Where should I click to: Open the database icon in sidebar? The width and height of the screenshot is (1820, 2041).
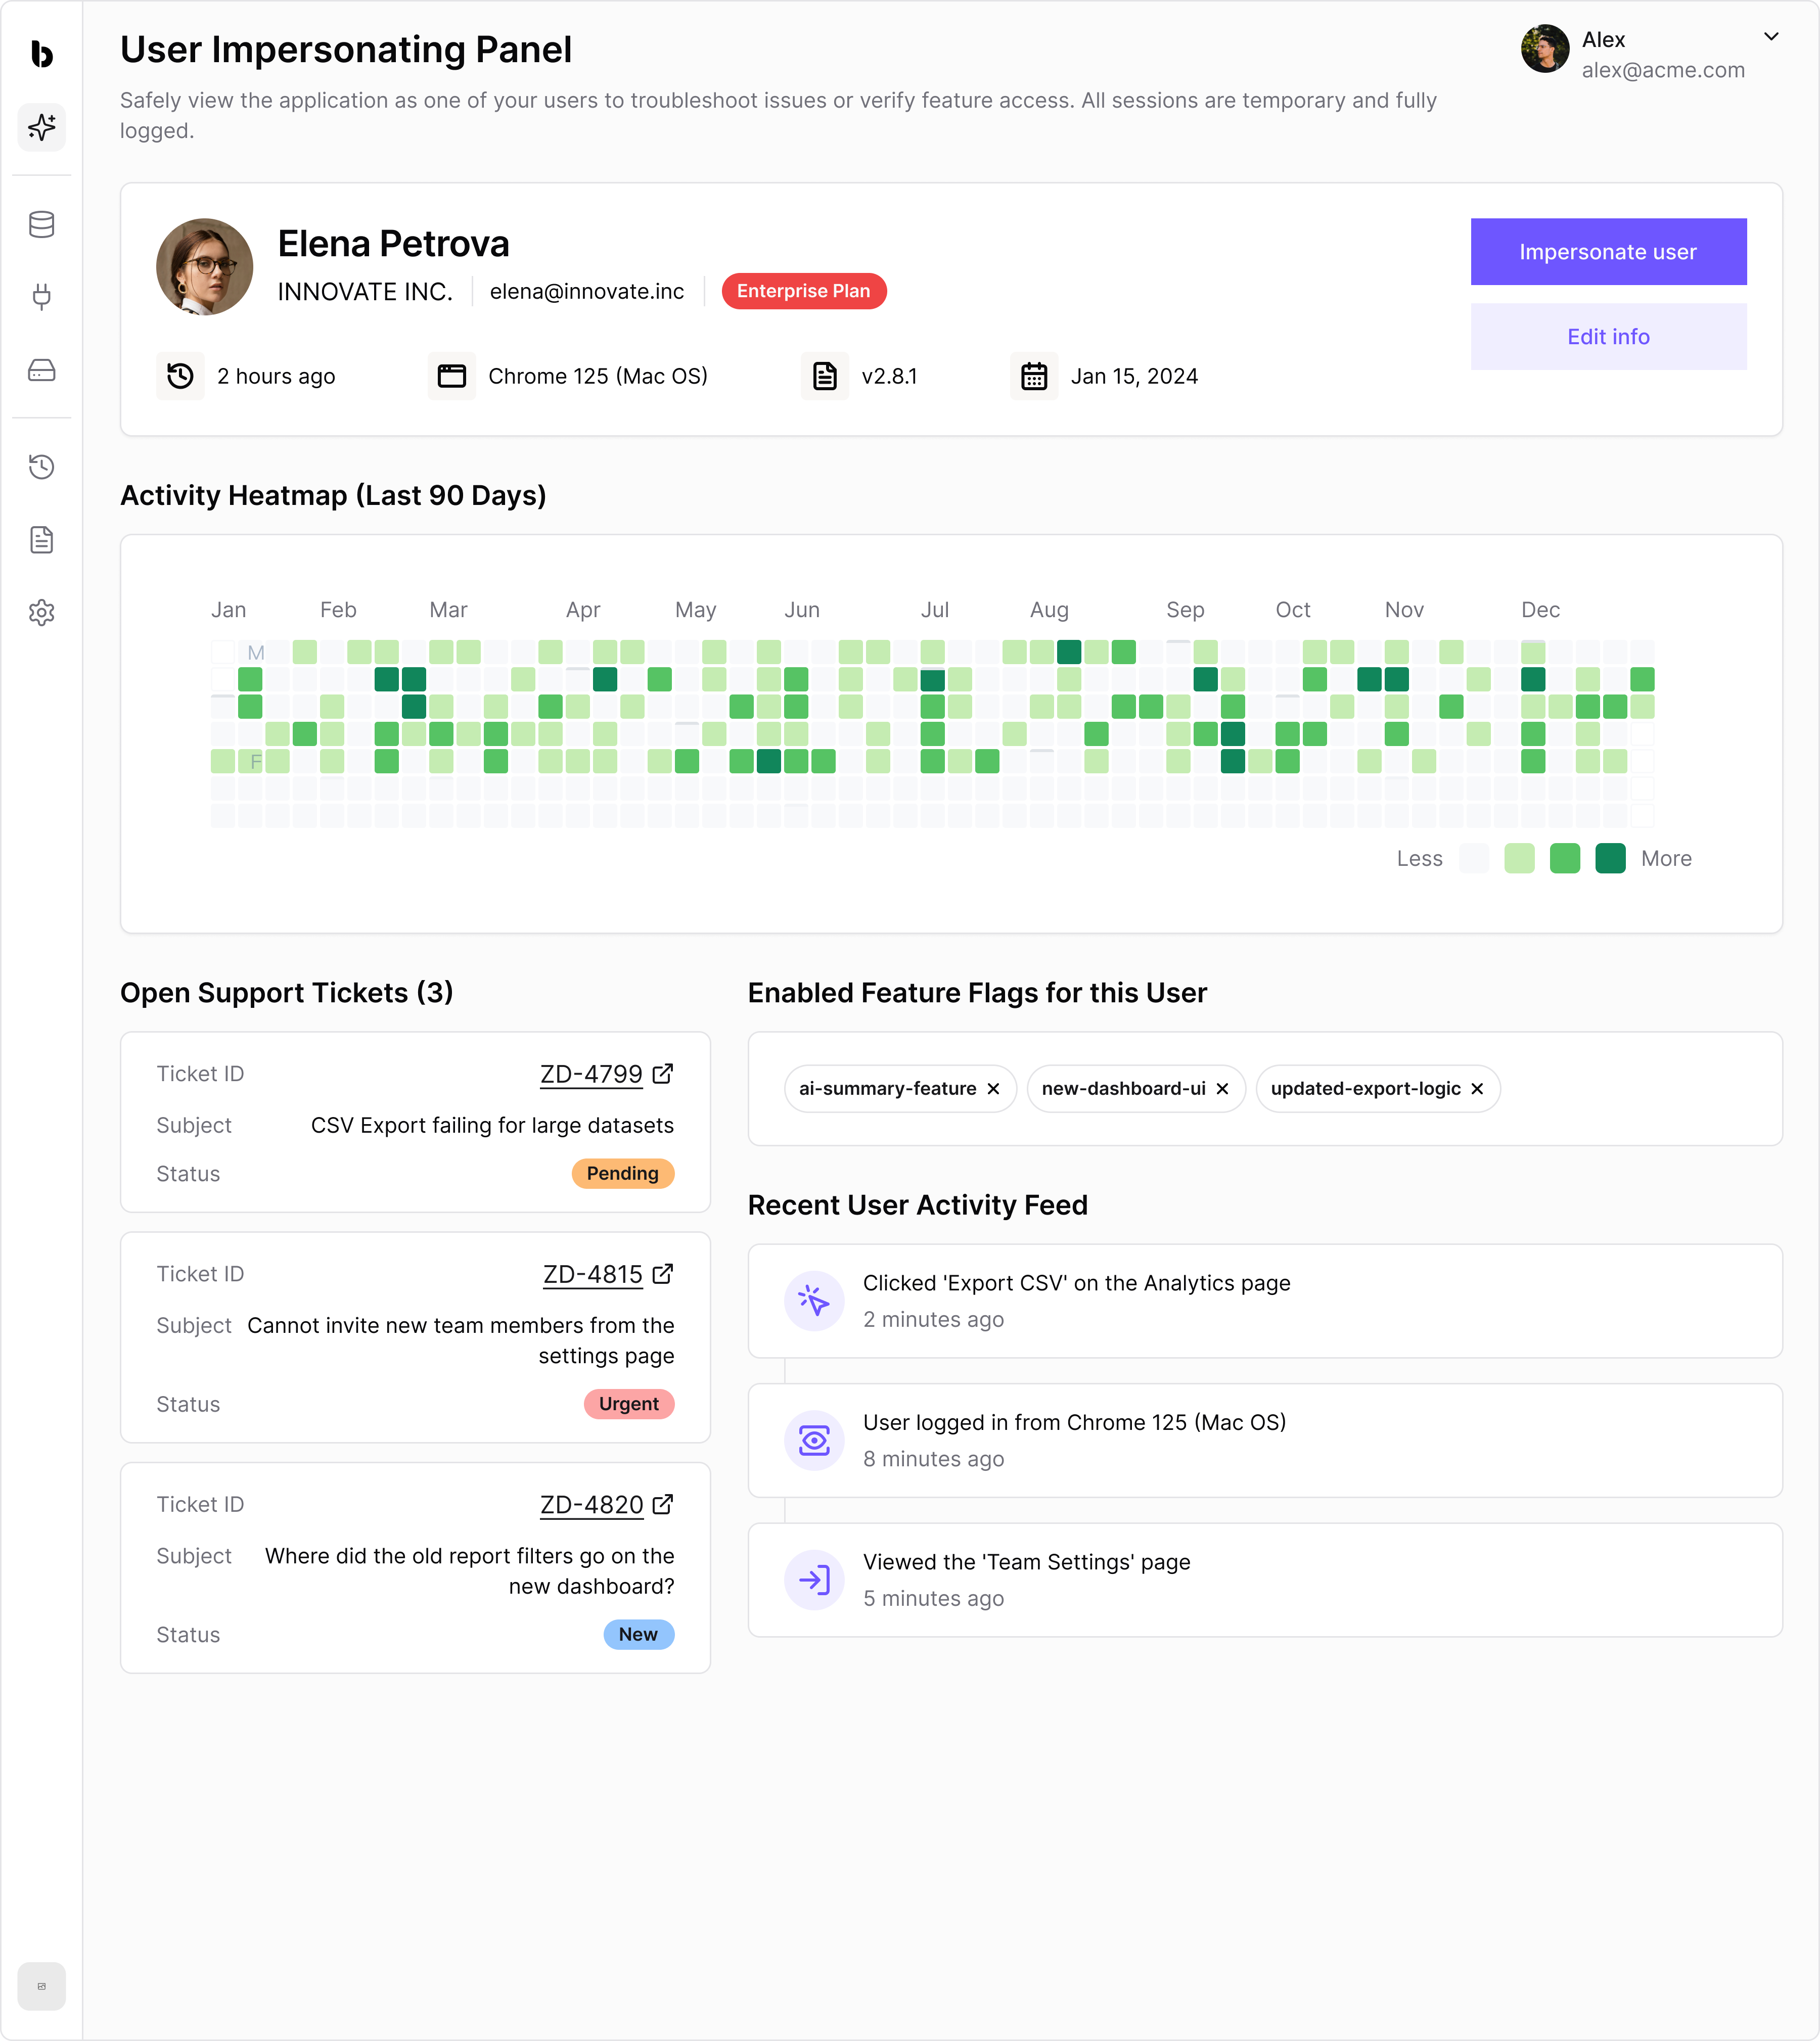(x=42, y=224)
